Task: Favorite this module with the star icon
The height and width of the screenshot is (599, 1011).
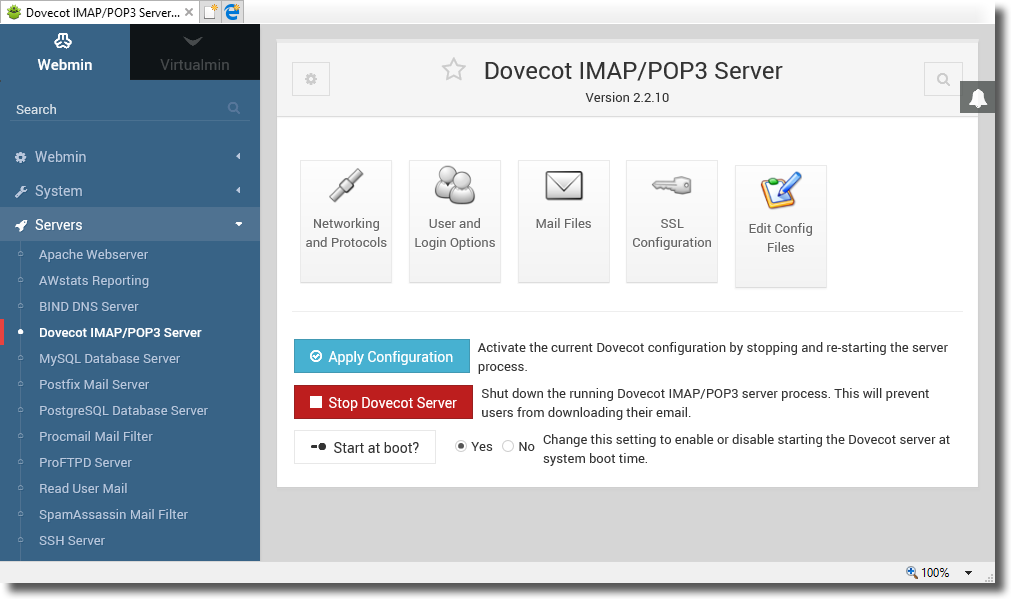Action: tap(454, 70)
